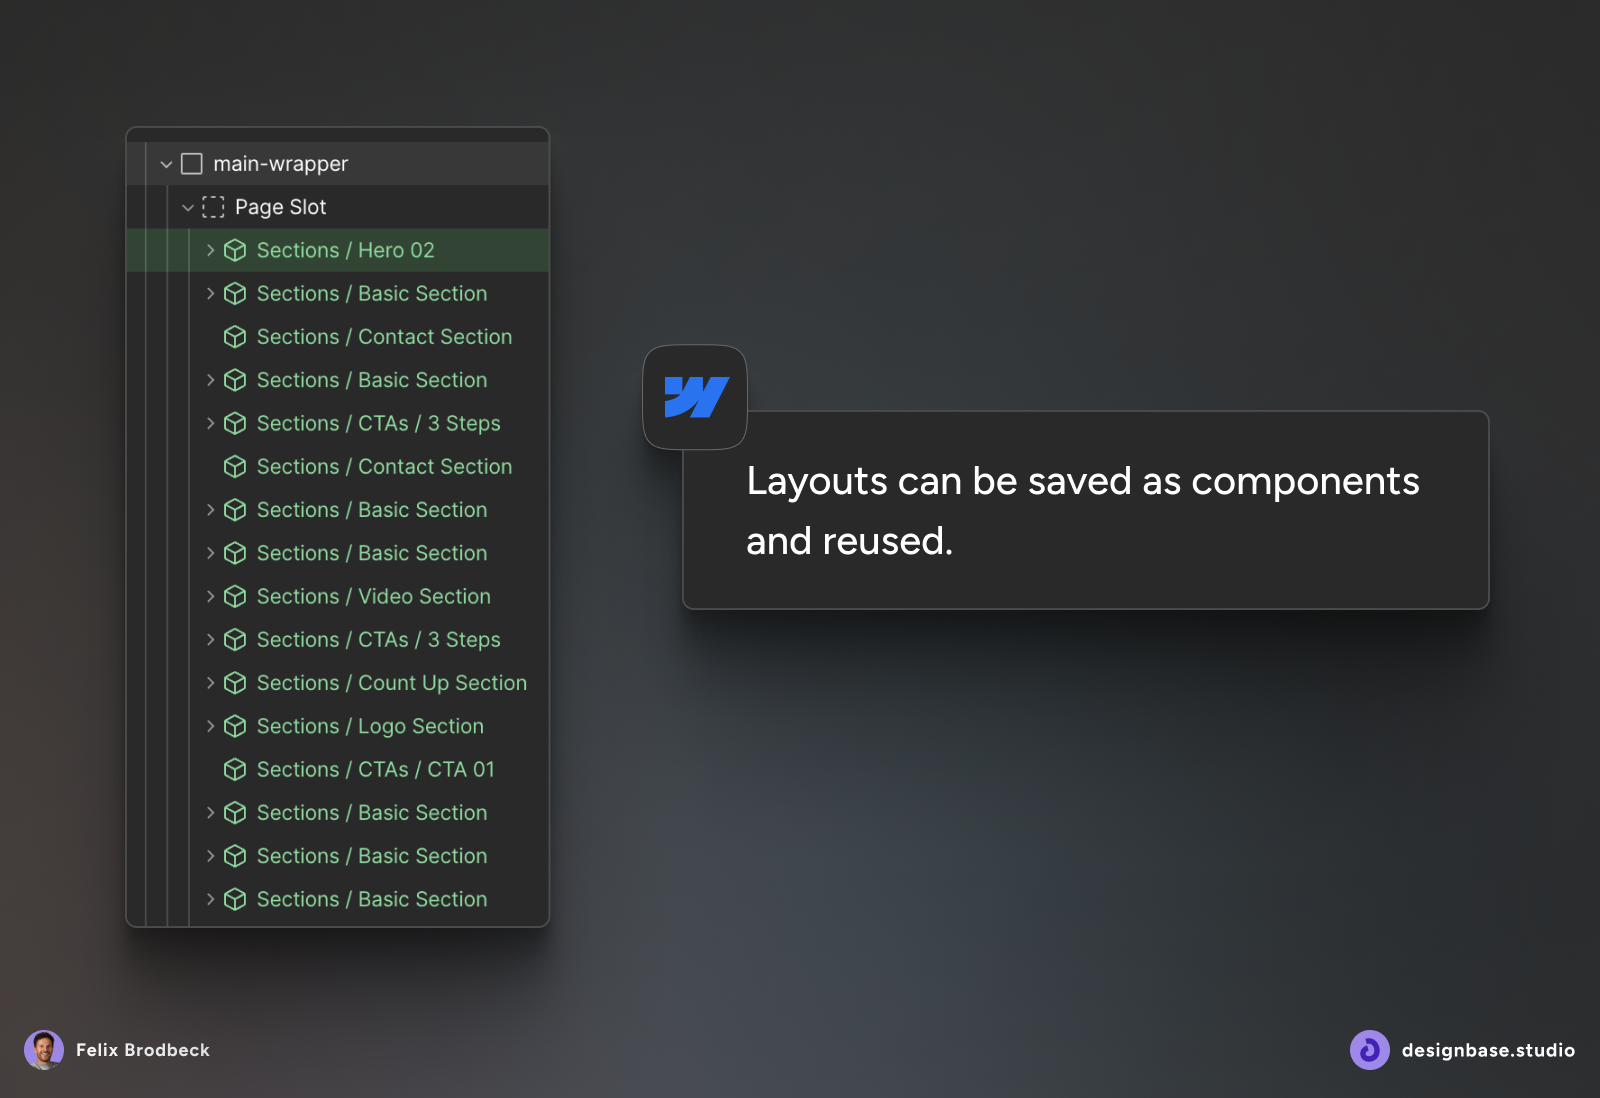Click the component icon for Sections / Video Section

tap(235, 596)
